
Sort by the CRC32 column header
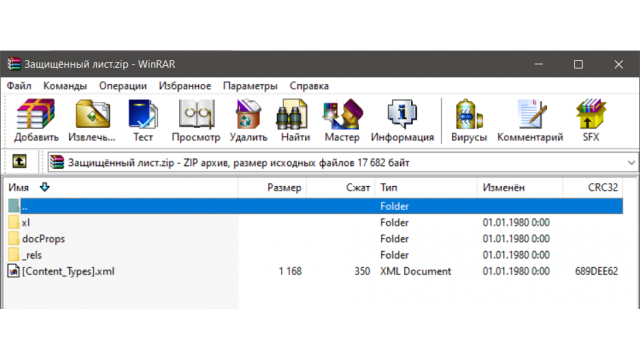pyautogui.click(x=593, y=187)
